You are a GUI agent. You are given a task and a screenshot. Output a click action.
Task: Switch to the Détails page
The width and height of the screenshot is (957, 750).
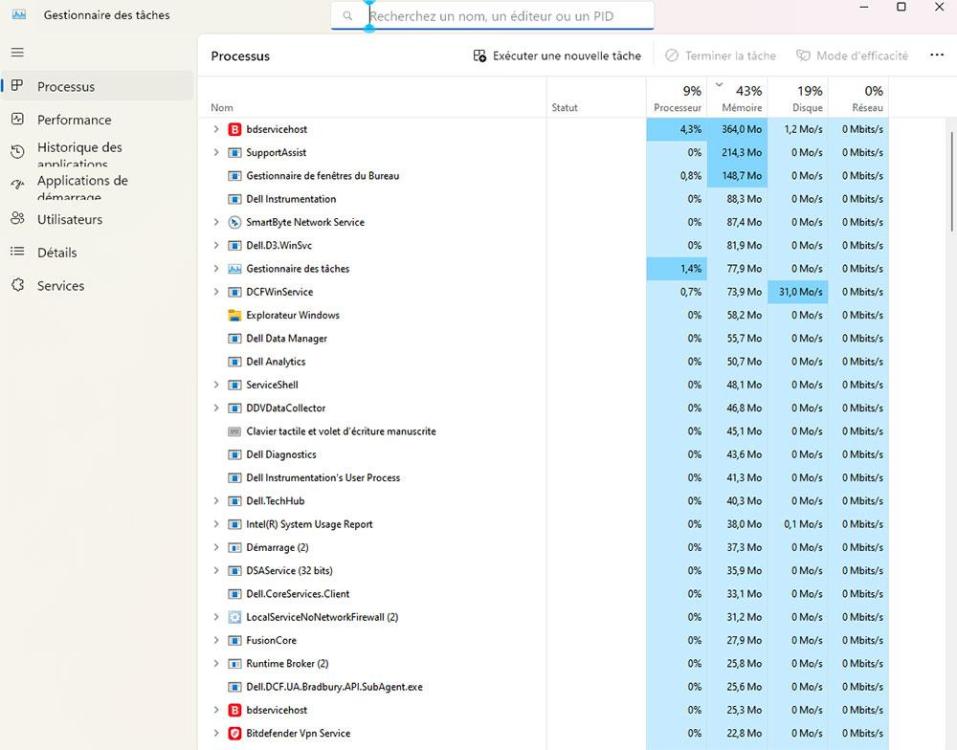pos(57,253)
